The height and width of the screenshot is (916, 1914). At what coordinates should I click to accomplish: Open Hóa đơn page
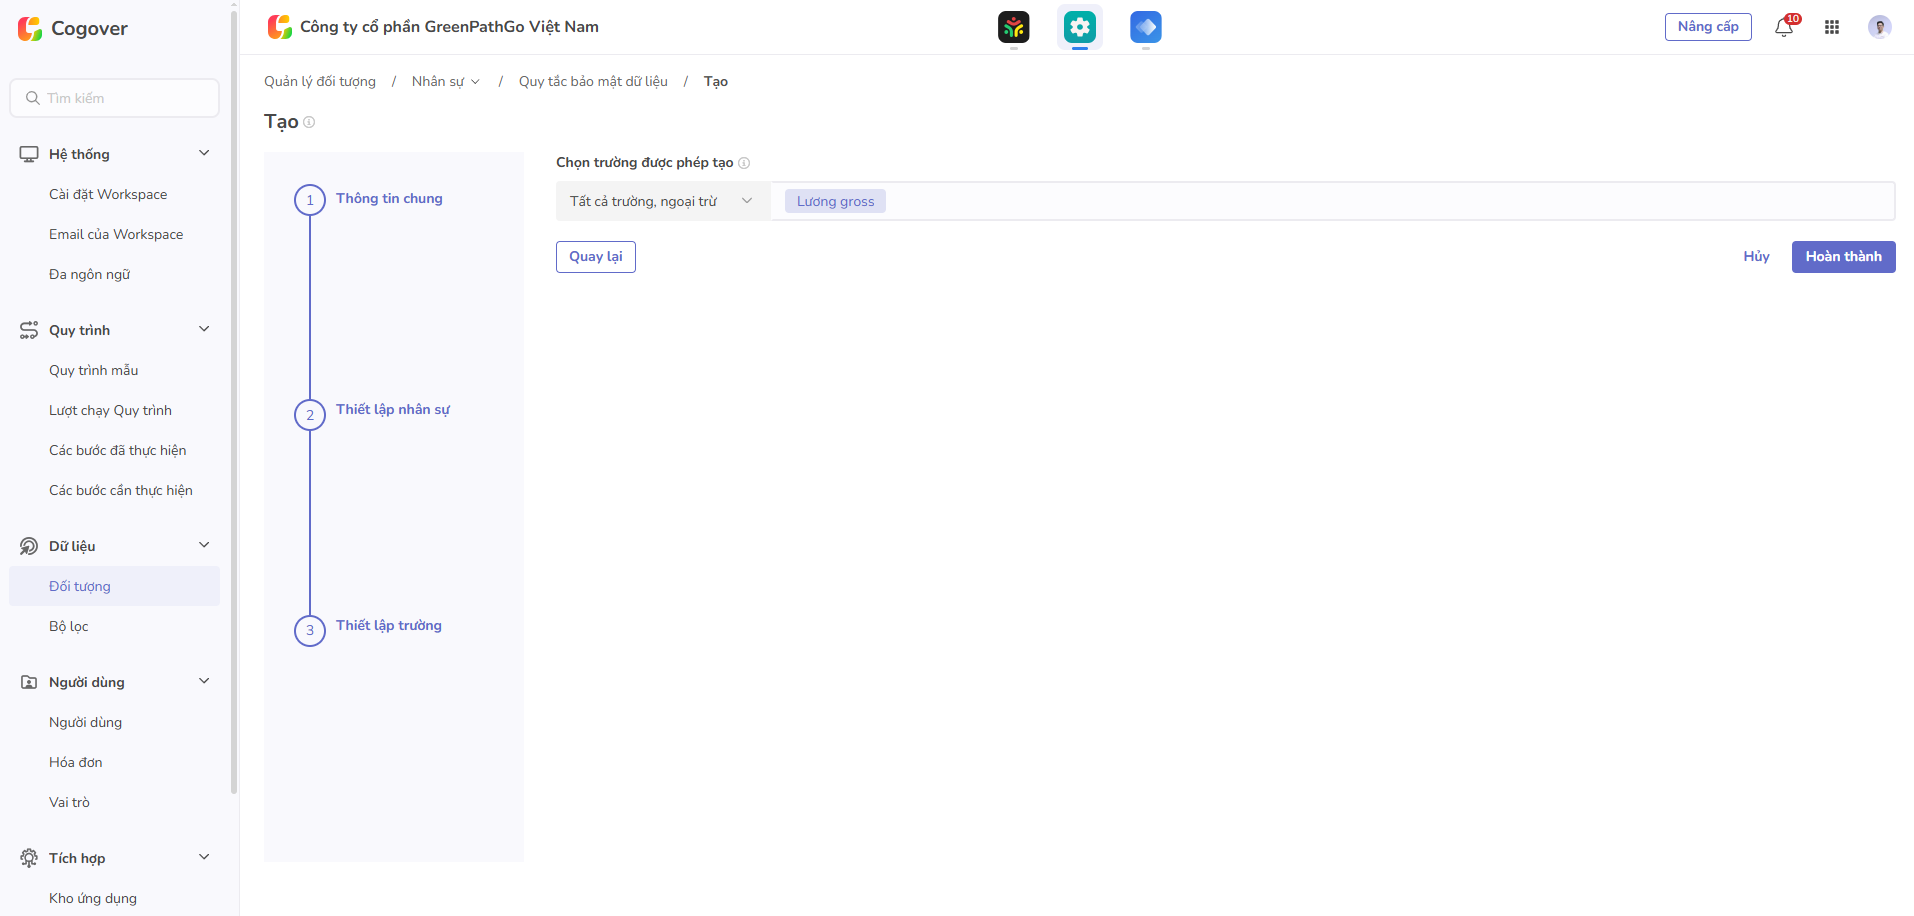click(x=76, y=762)
